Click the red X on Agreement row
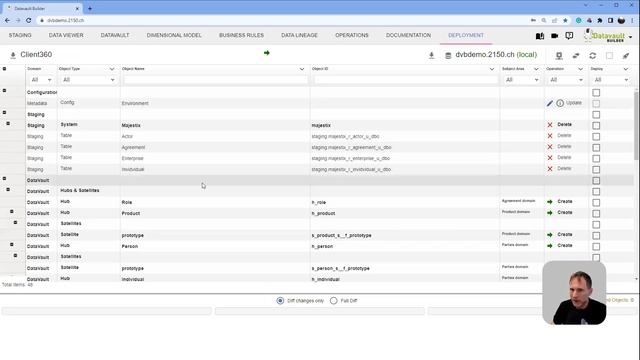The width and height of the screenshot is (640, 360). [x=550, y=147]
